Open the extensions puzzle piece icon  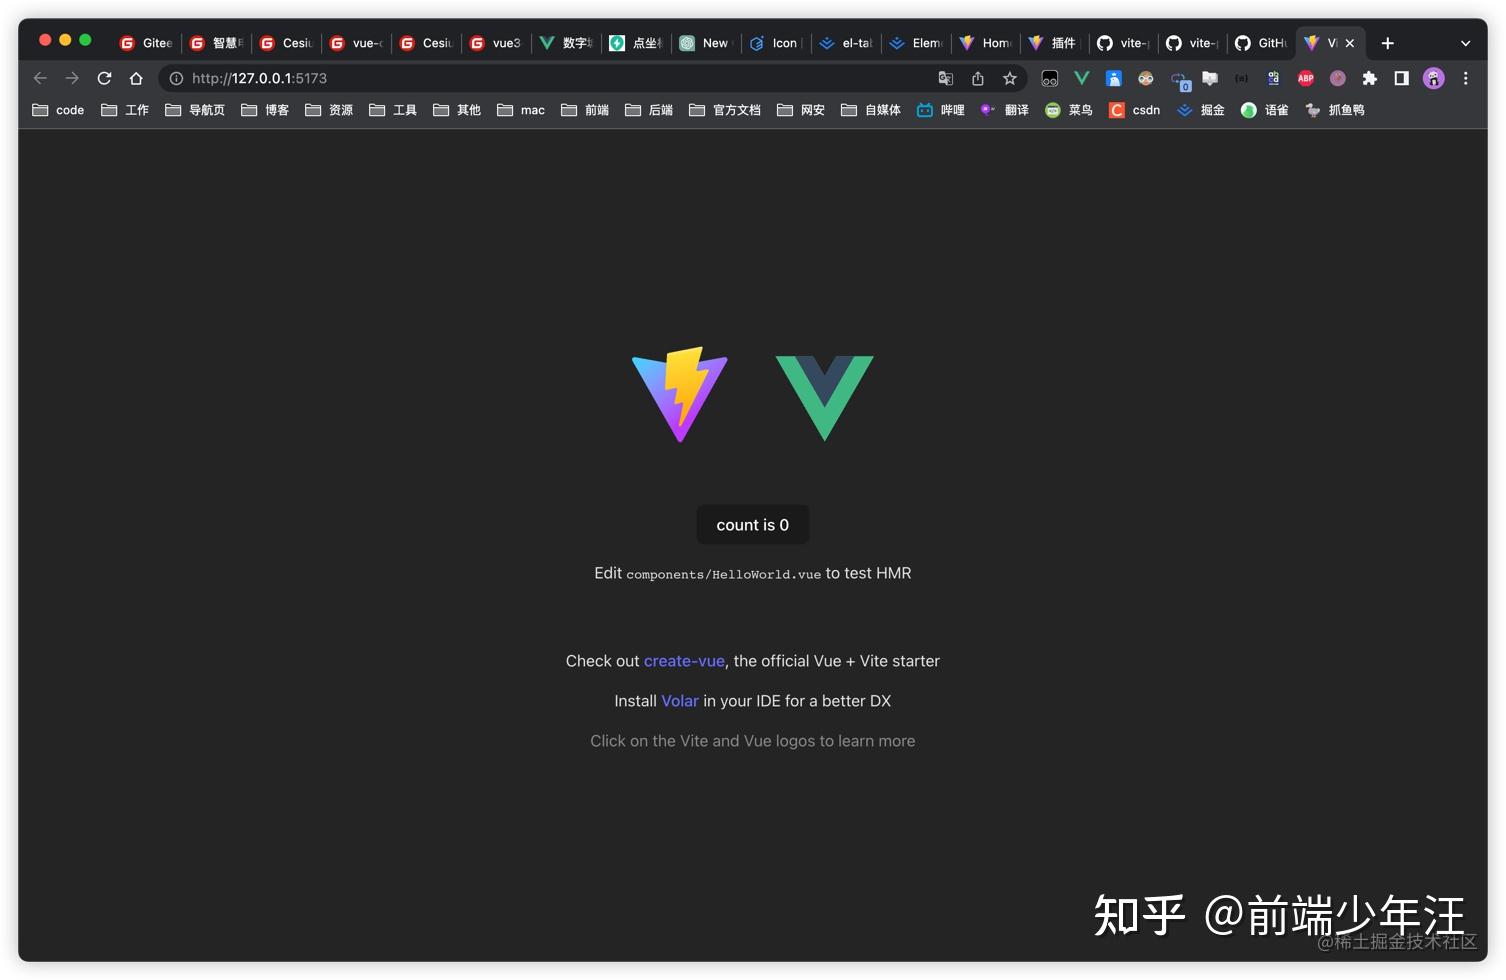tap(1370, 78)
